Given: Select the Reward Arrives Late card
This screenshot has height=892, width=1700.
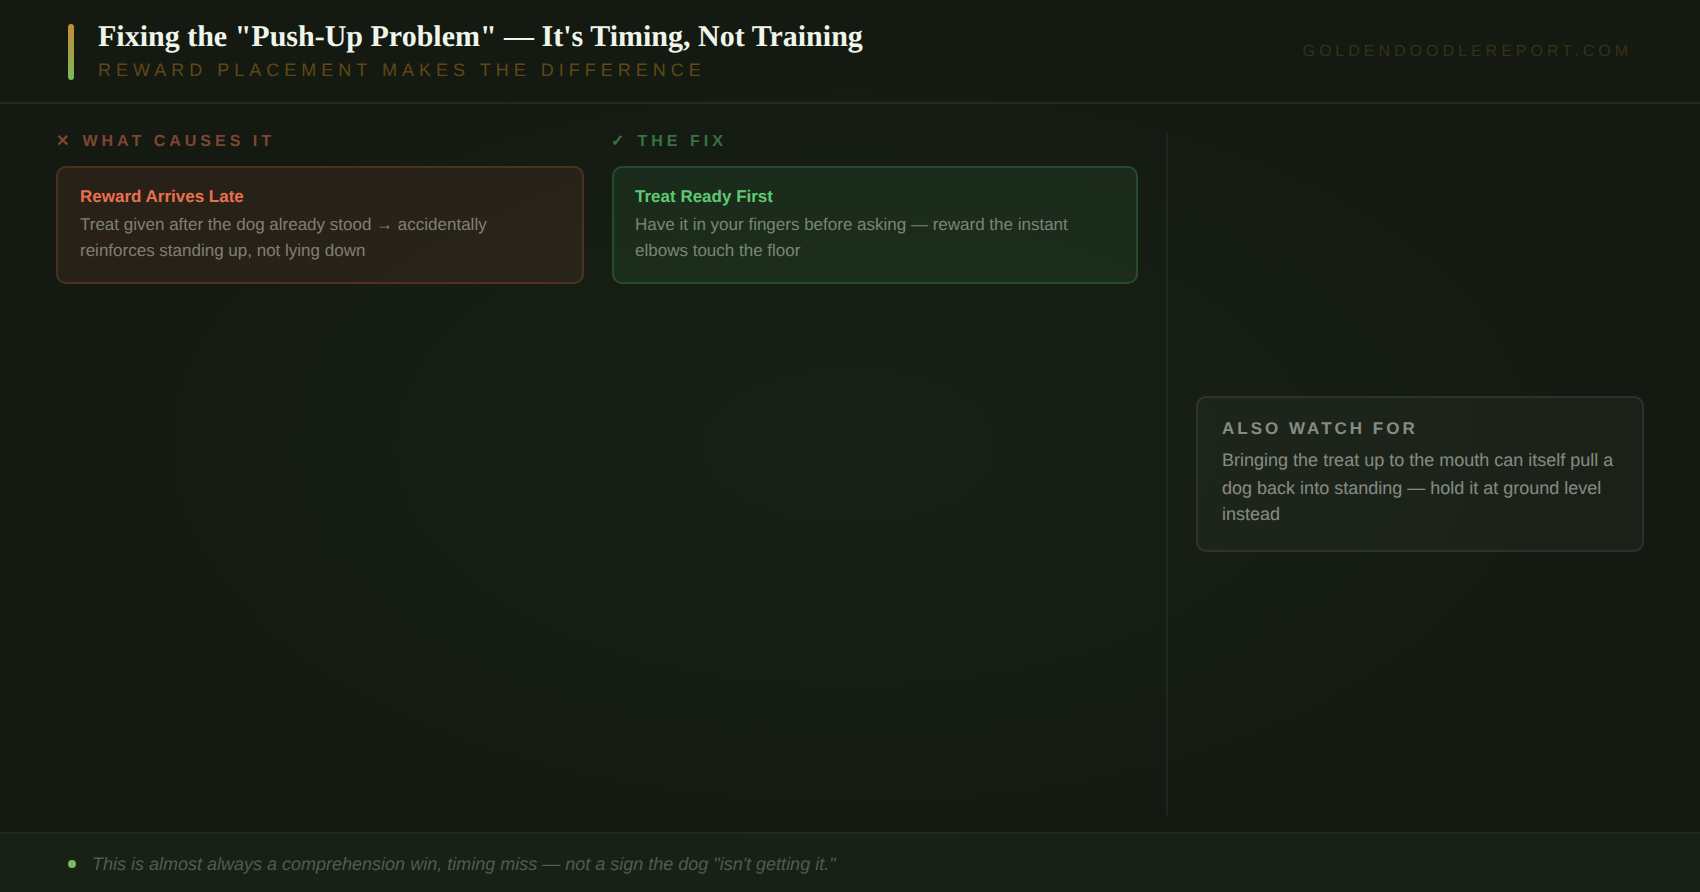Looking at the screenshot, I should (x=320, y=225).
